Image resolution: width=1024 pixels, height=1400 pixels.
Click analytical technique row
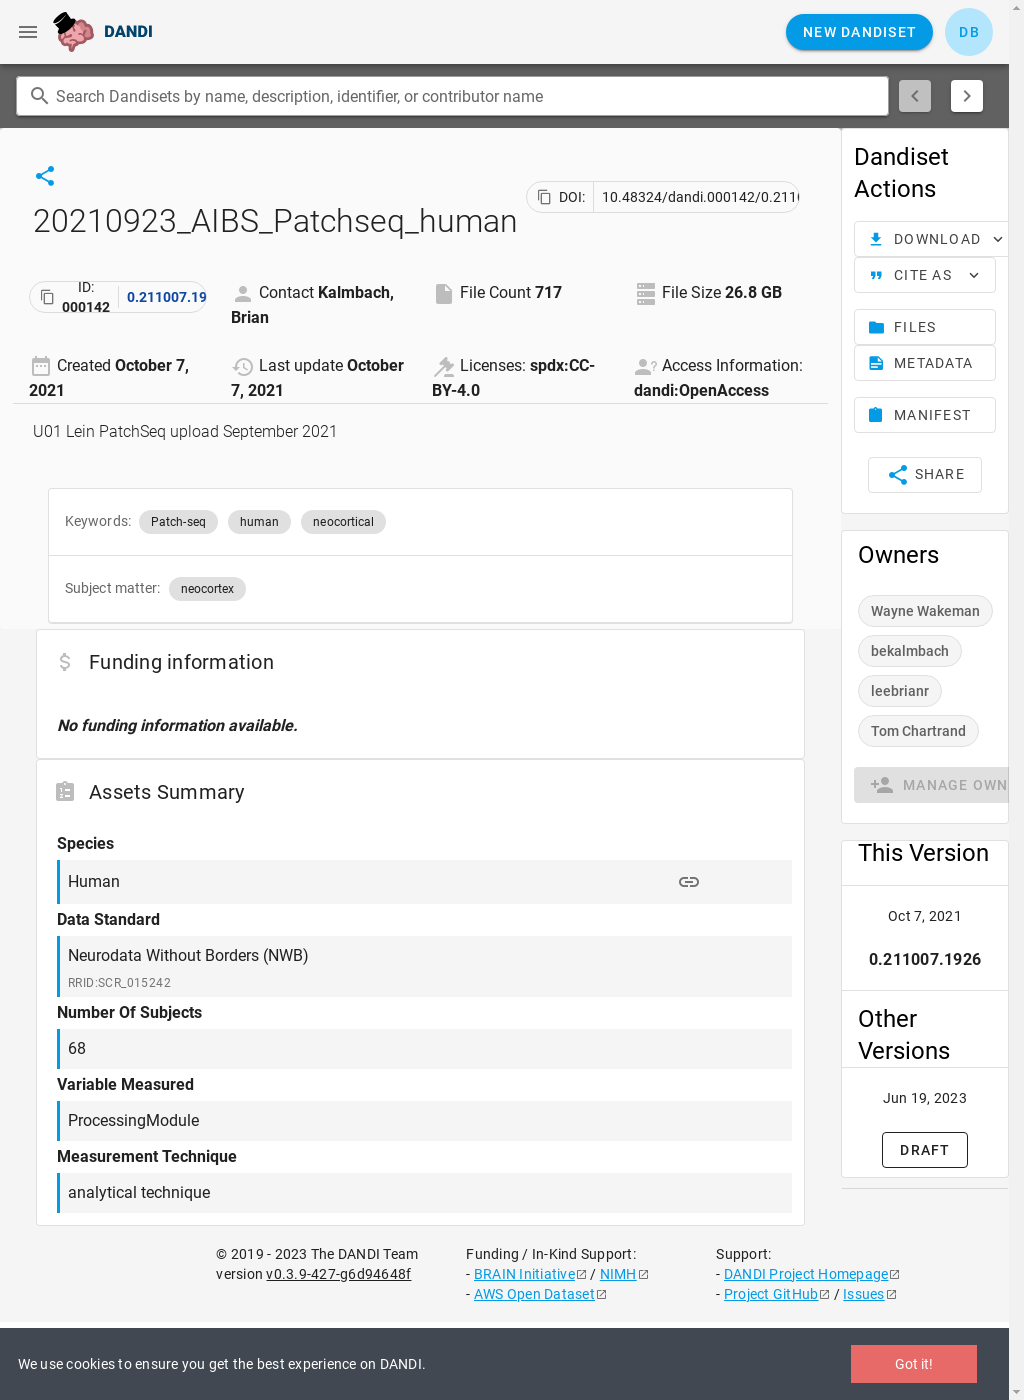coord(425,1193)
